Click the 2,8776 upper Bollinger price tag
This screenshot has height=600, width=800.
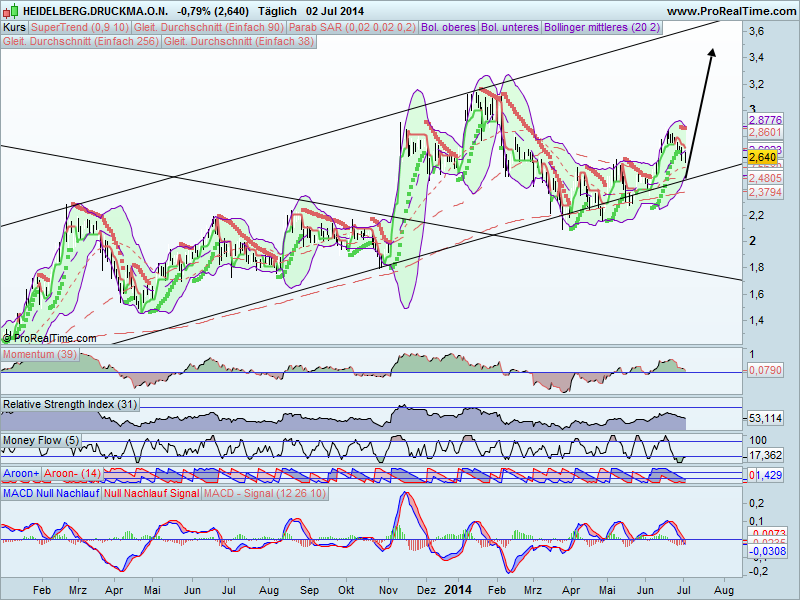click(x=765, y=120)
